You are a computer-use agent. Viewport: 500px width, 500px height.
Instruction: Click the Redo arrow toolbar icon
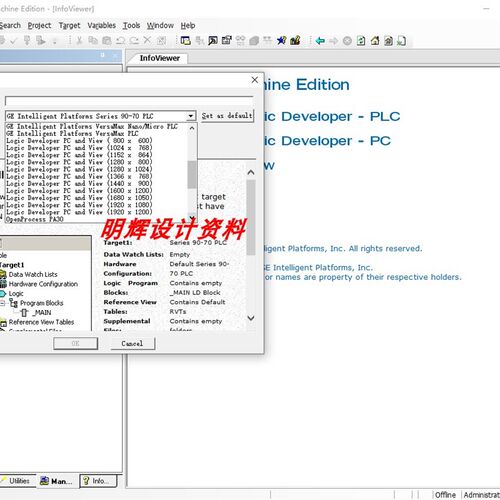coord(134,41)
